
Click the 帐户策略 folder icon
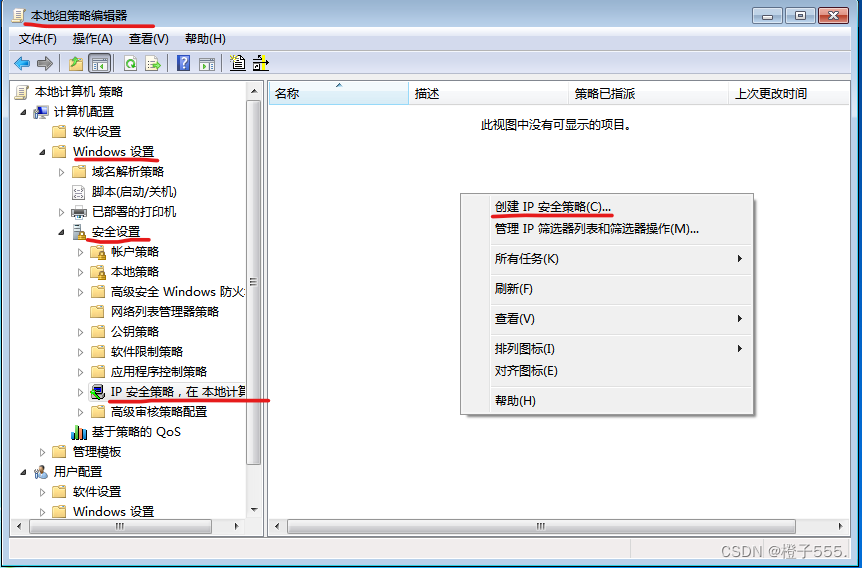pos(98,252)
